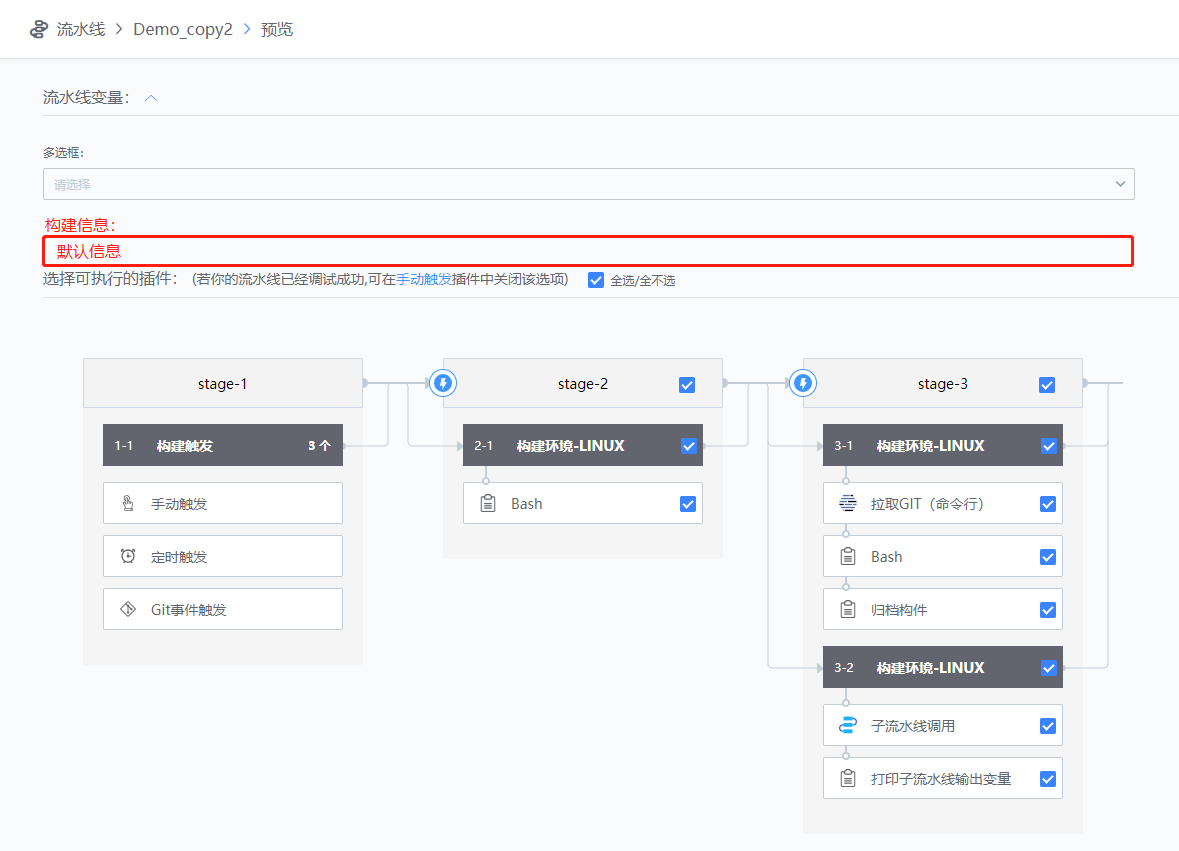Select the 子流水线调用 plugin label
Screen dimensions: 1179x851
[x=913, y=726]
